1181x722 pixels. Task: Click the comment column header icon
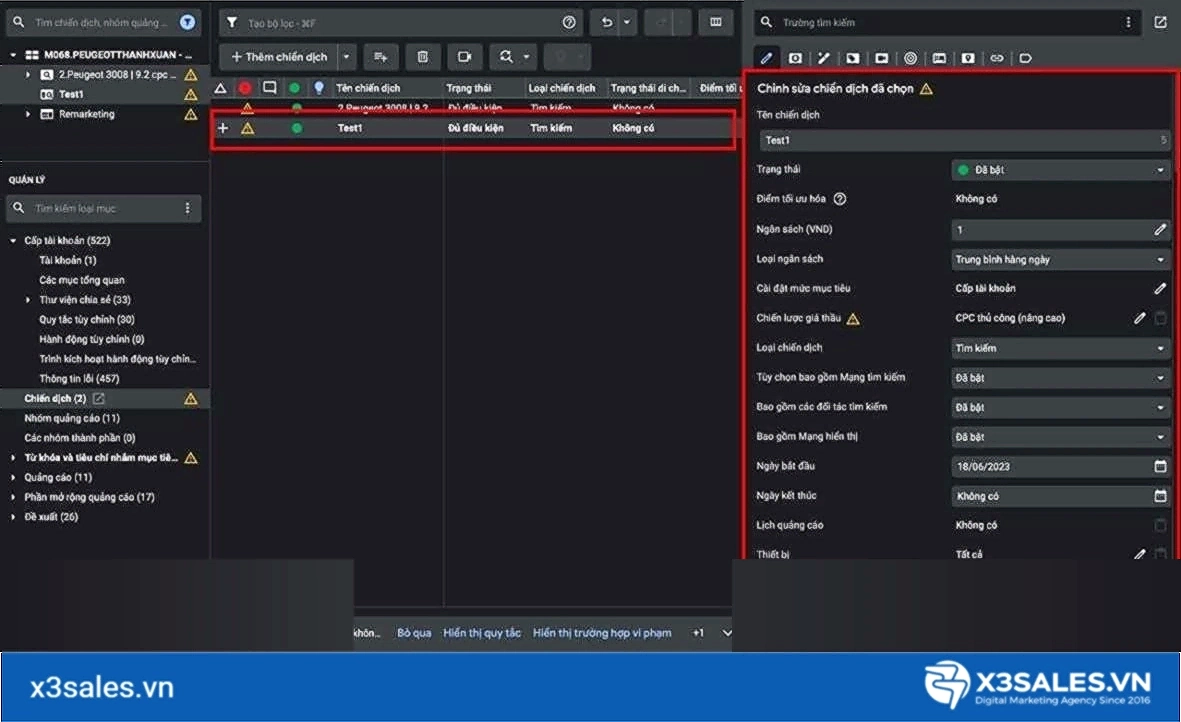point(269,88)
